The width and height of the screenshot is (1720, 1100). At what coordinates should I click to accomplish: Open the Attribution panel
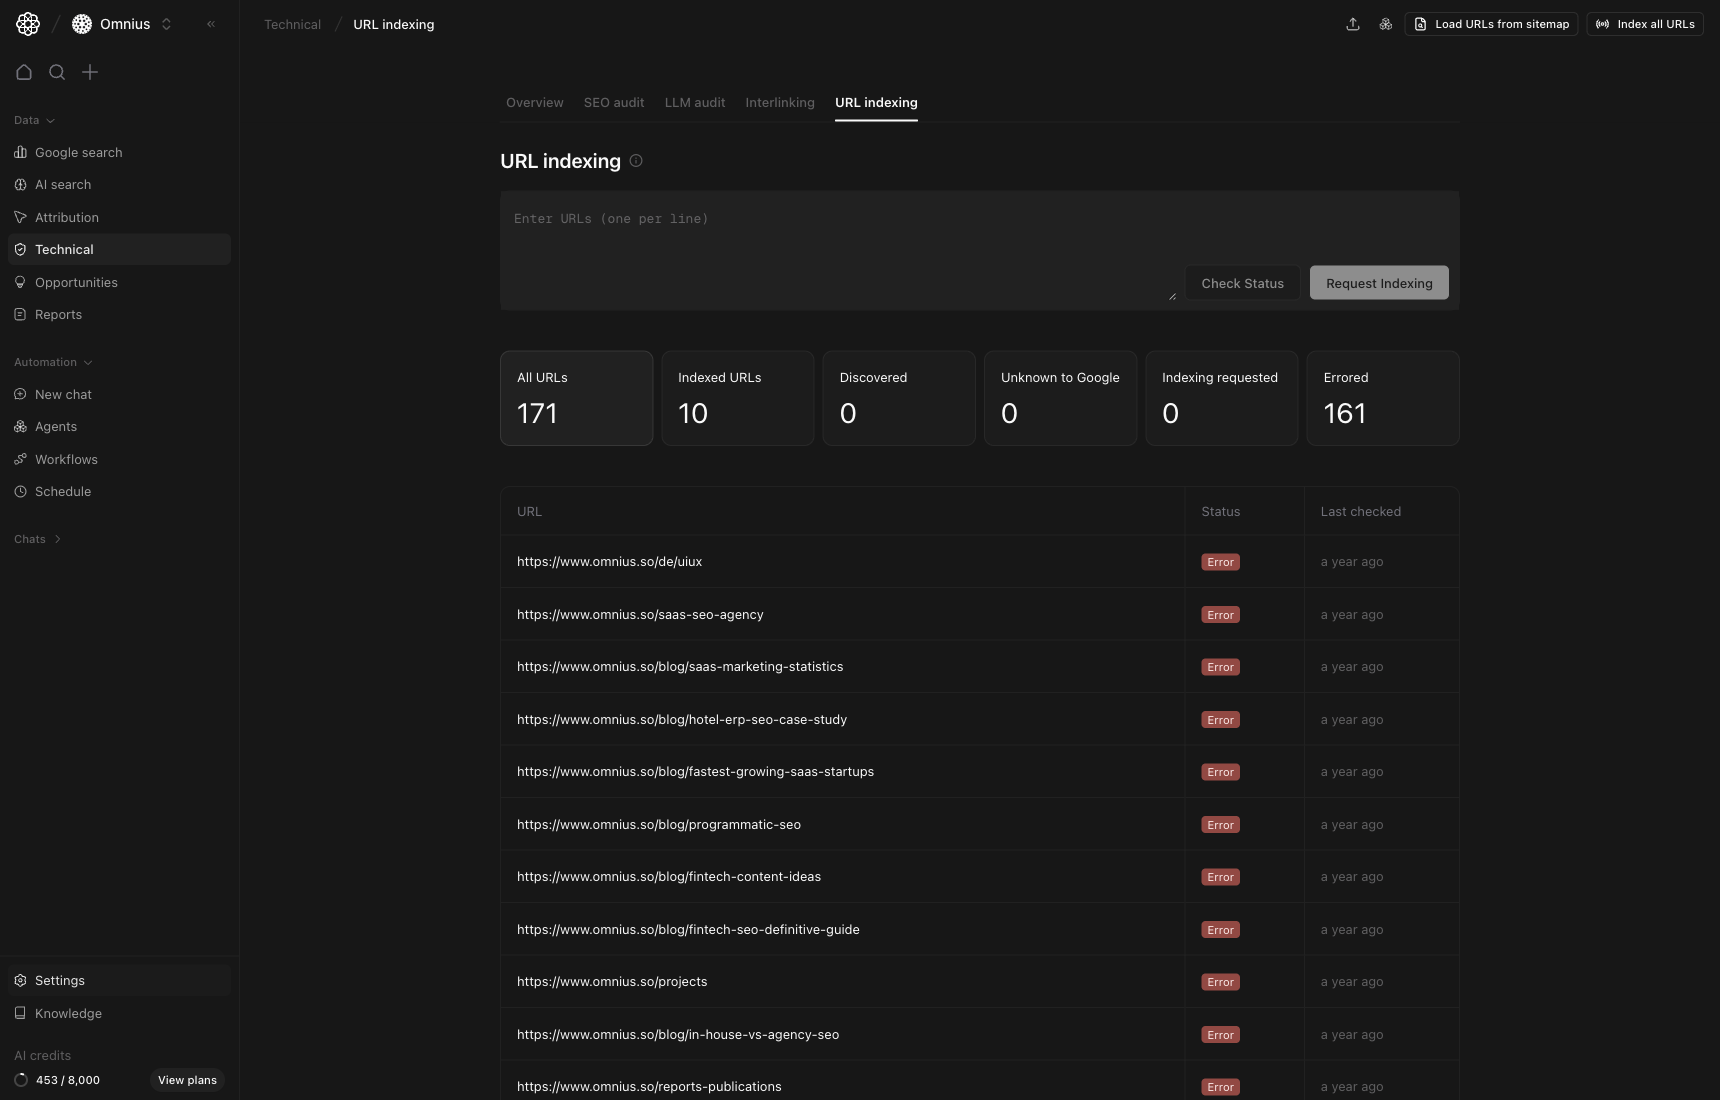click(x=66, y=217)
